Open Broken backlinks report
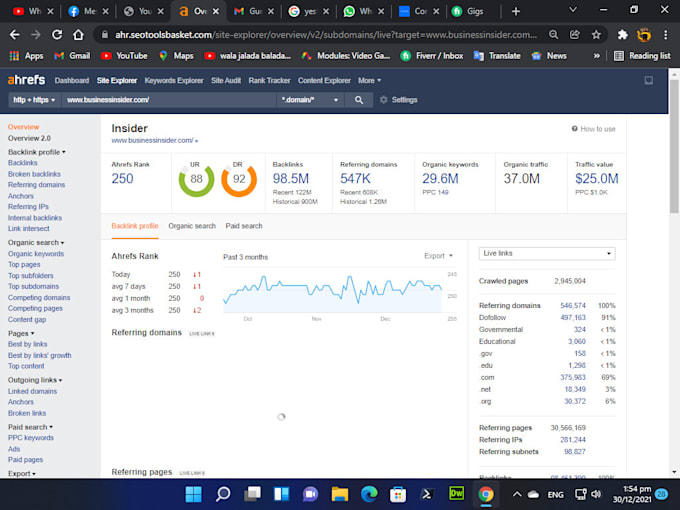 coord(34,174)
